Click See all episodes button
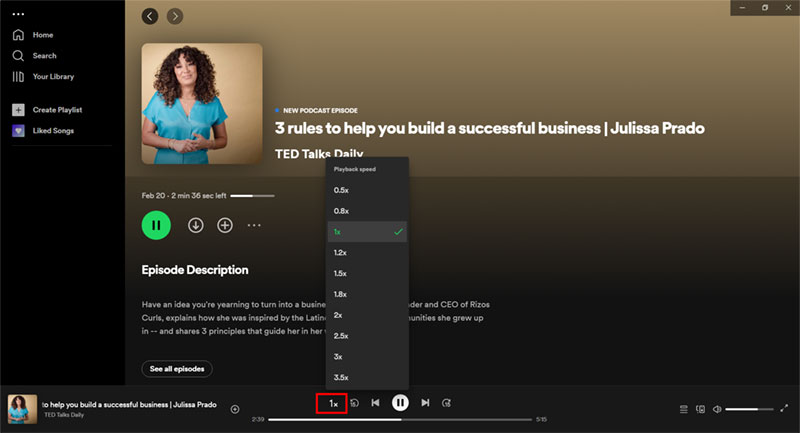 [x=177, y=369]
